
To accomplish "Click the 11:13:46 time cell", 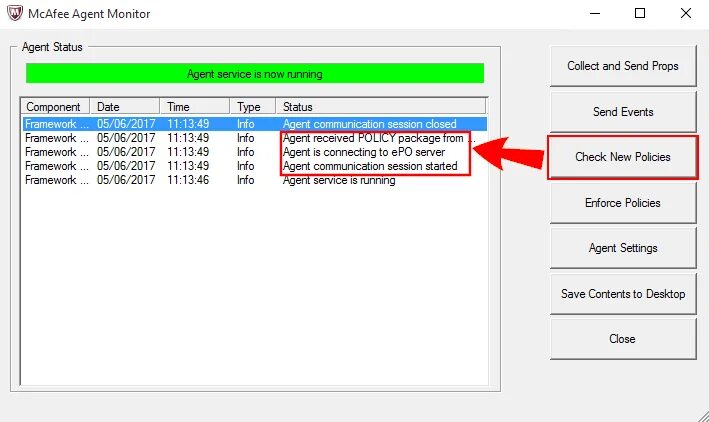I will click(188, 180).
